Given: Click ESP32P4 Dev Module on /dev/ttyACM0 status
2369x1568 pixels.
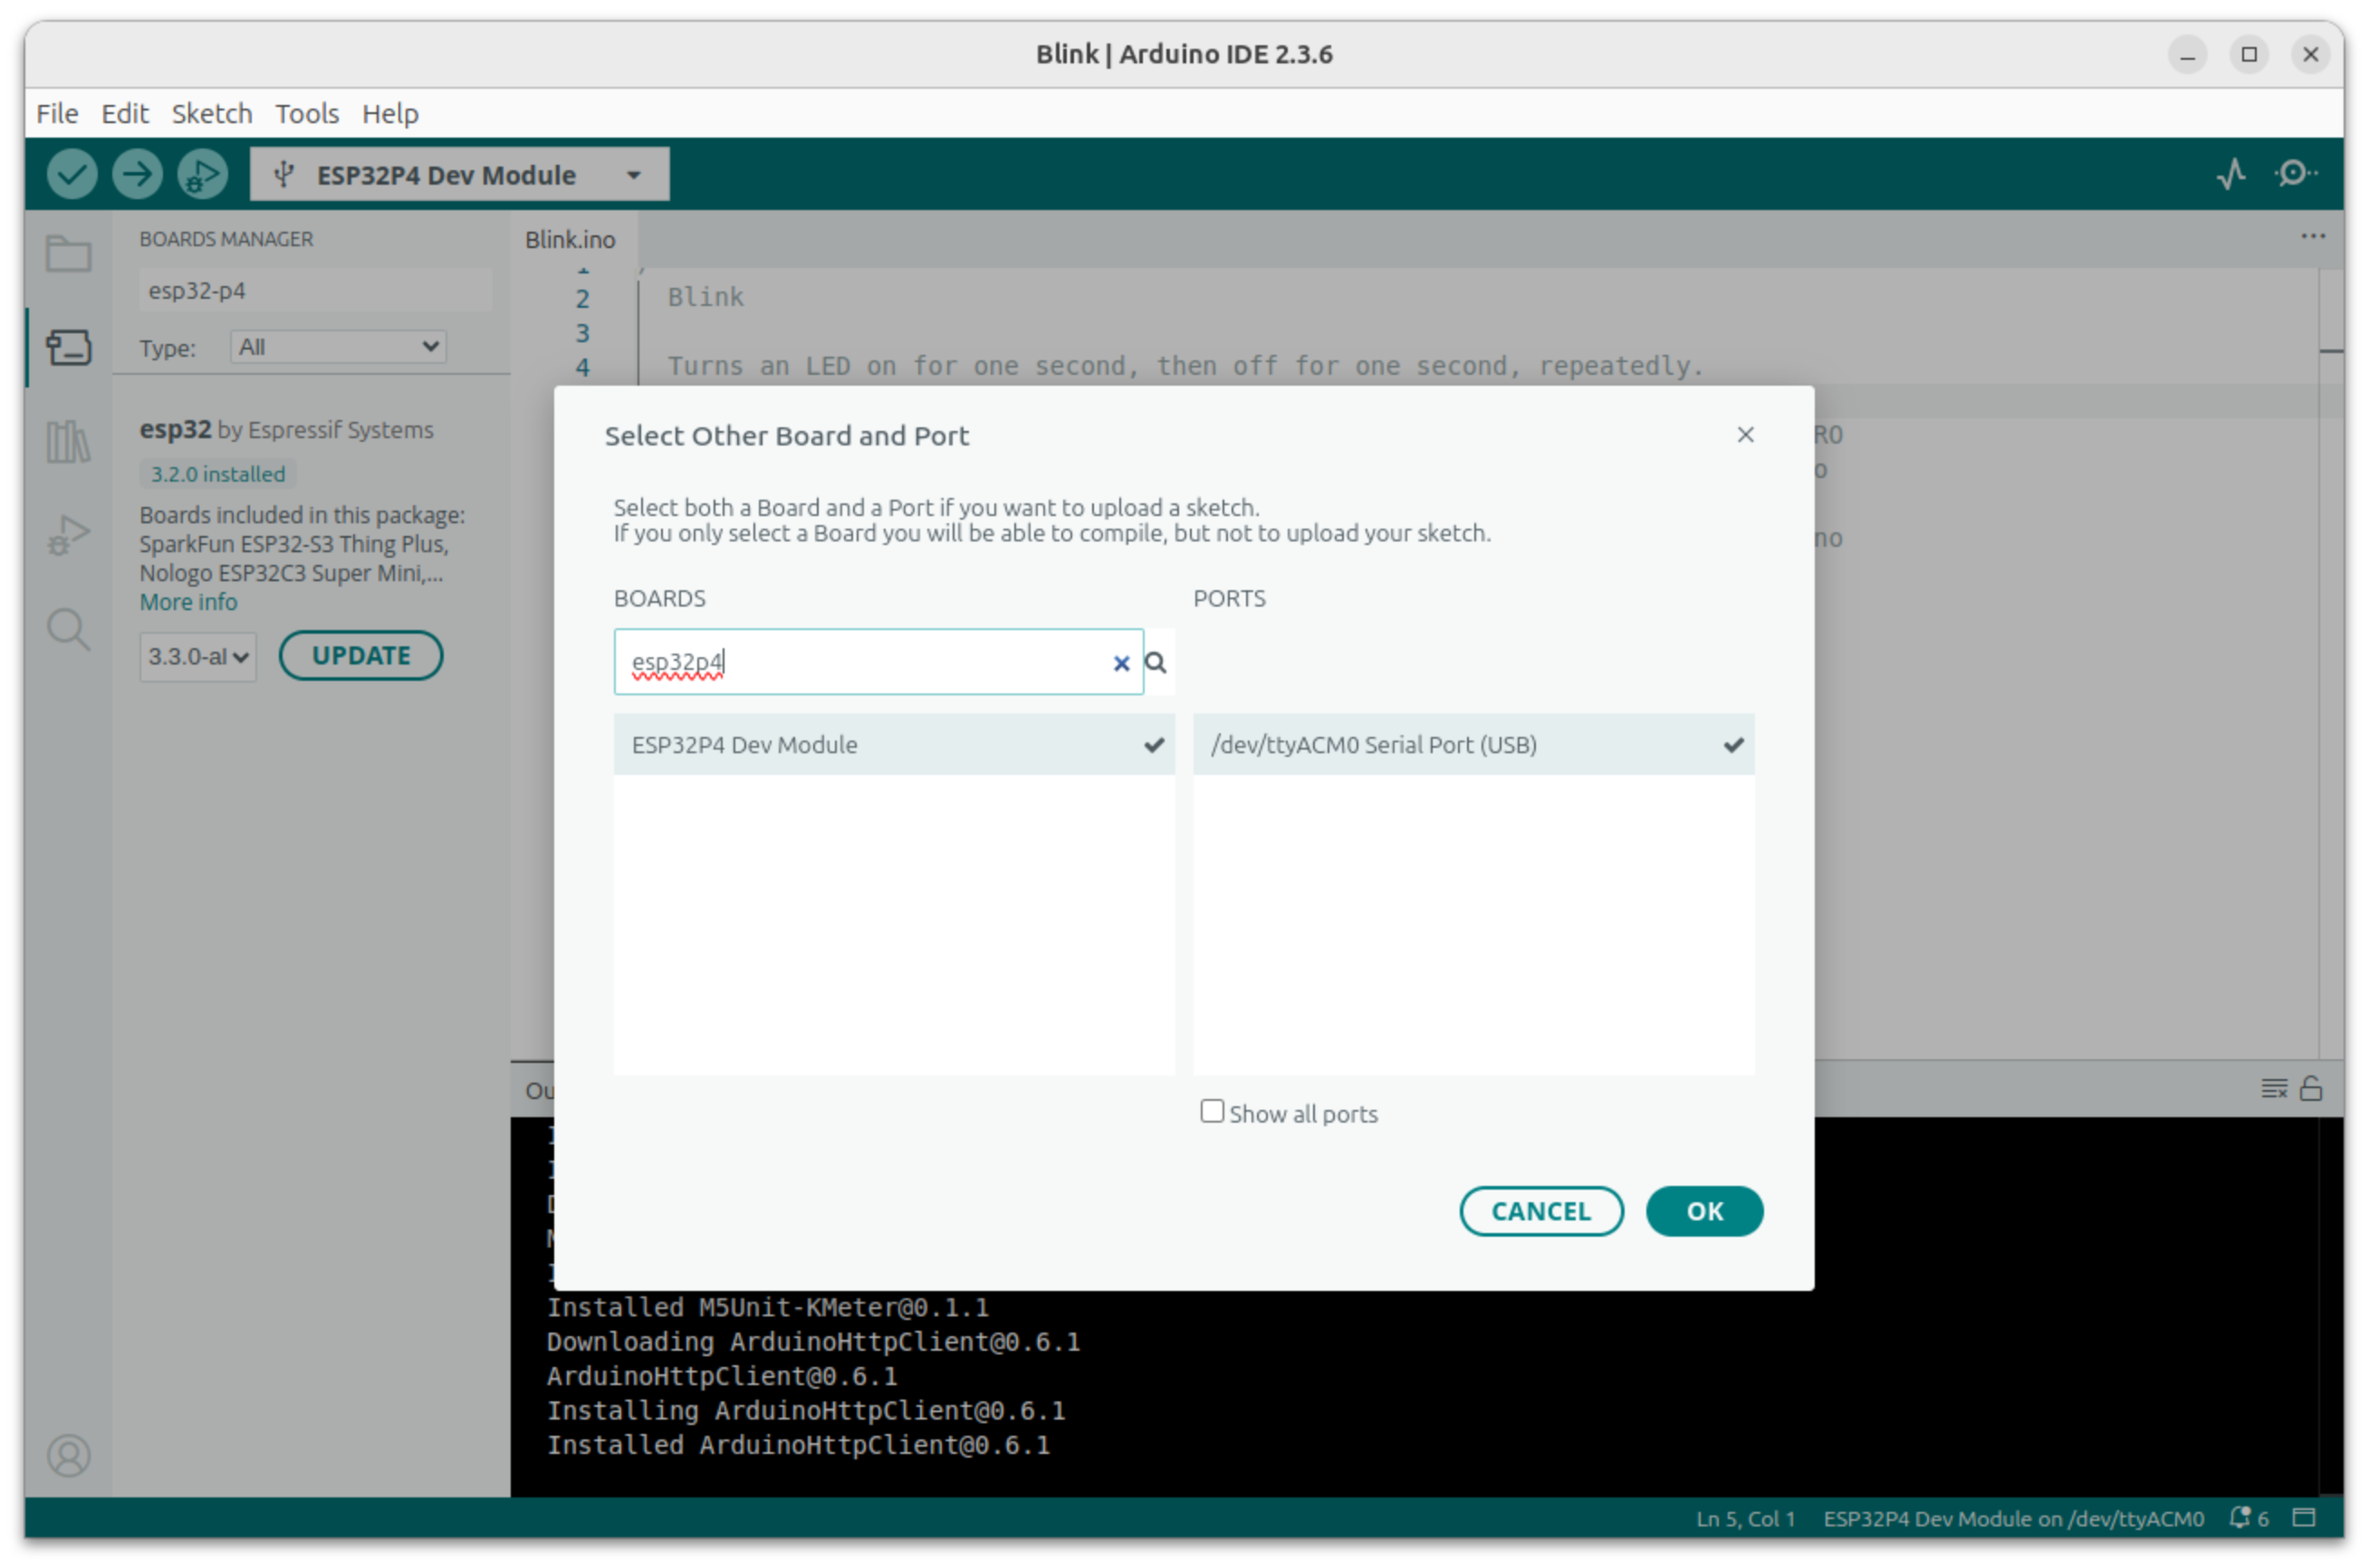Looking at the screenshot, I should [x=2013, y=1519].
